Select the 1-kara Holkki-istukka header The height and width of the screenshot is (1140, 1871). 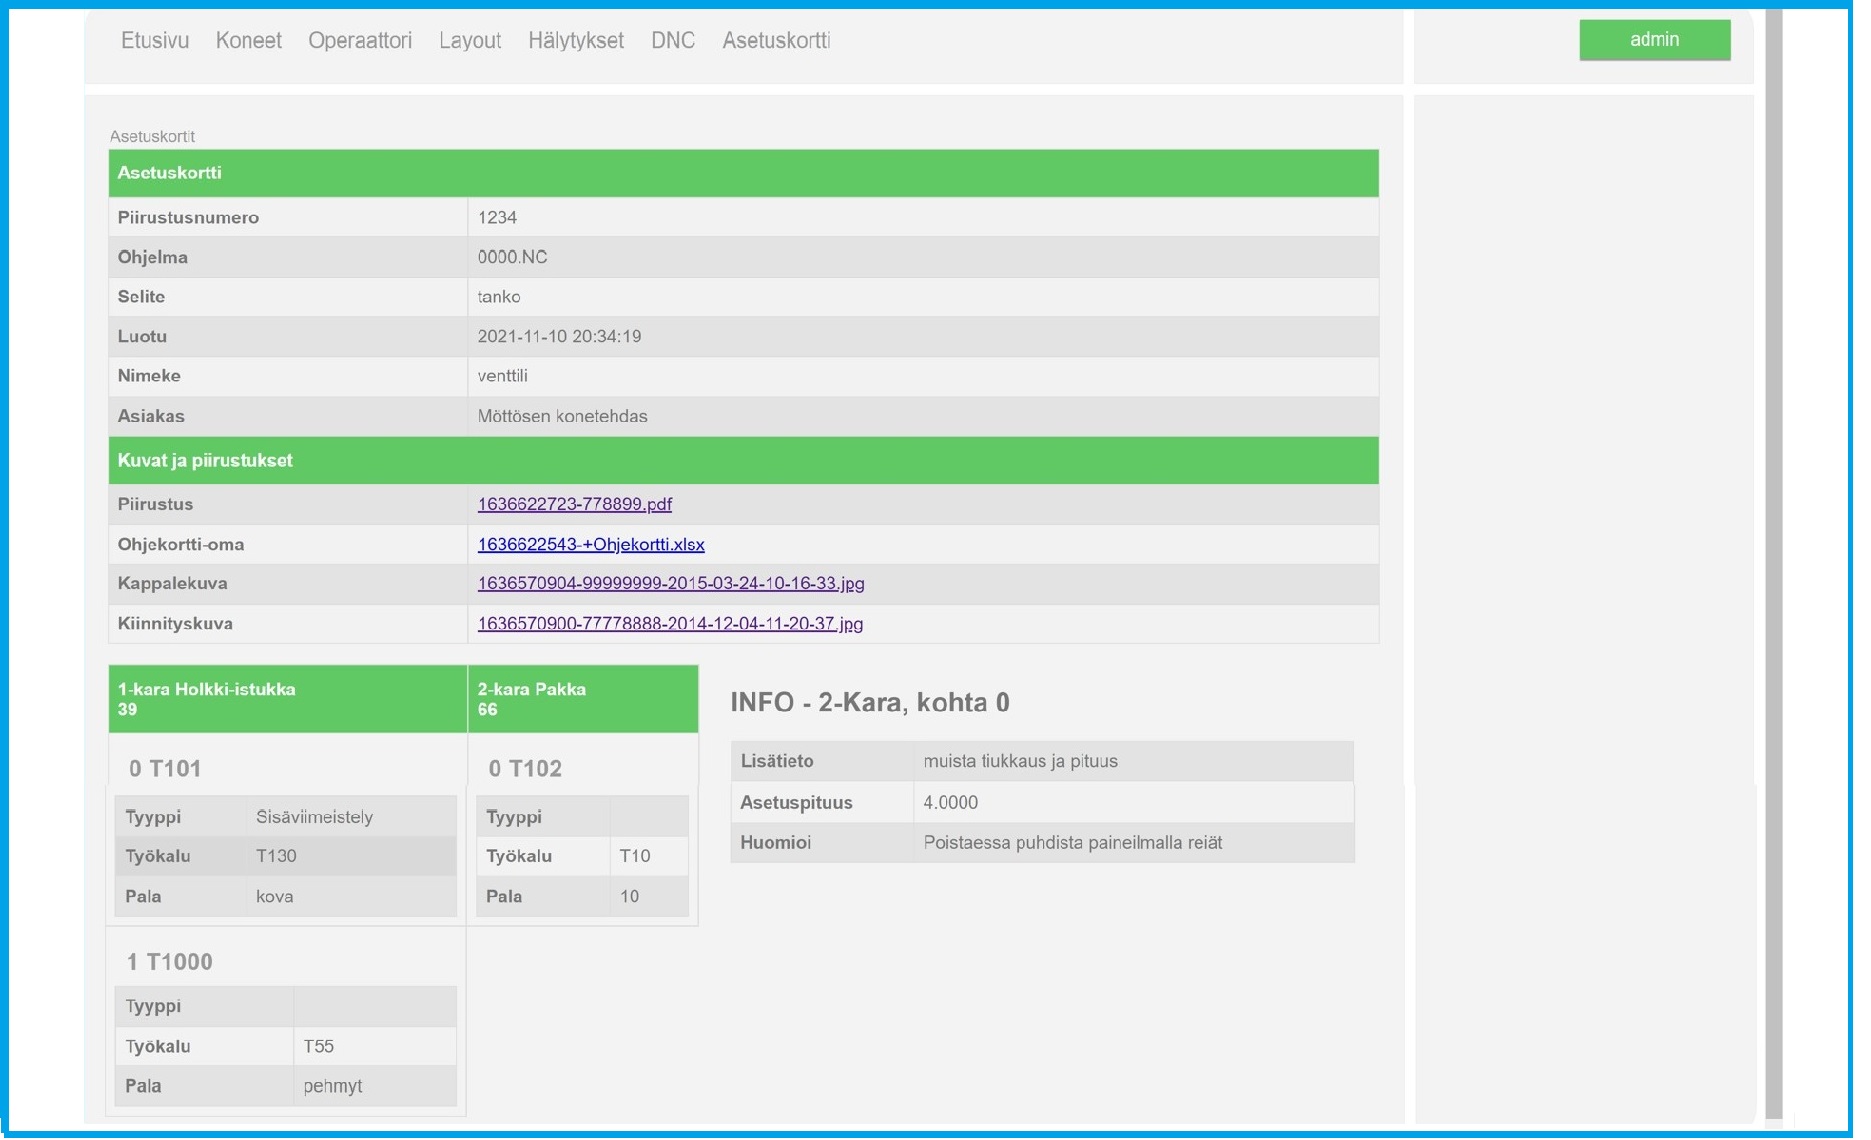coord(287,700)
